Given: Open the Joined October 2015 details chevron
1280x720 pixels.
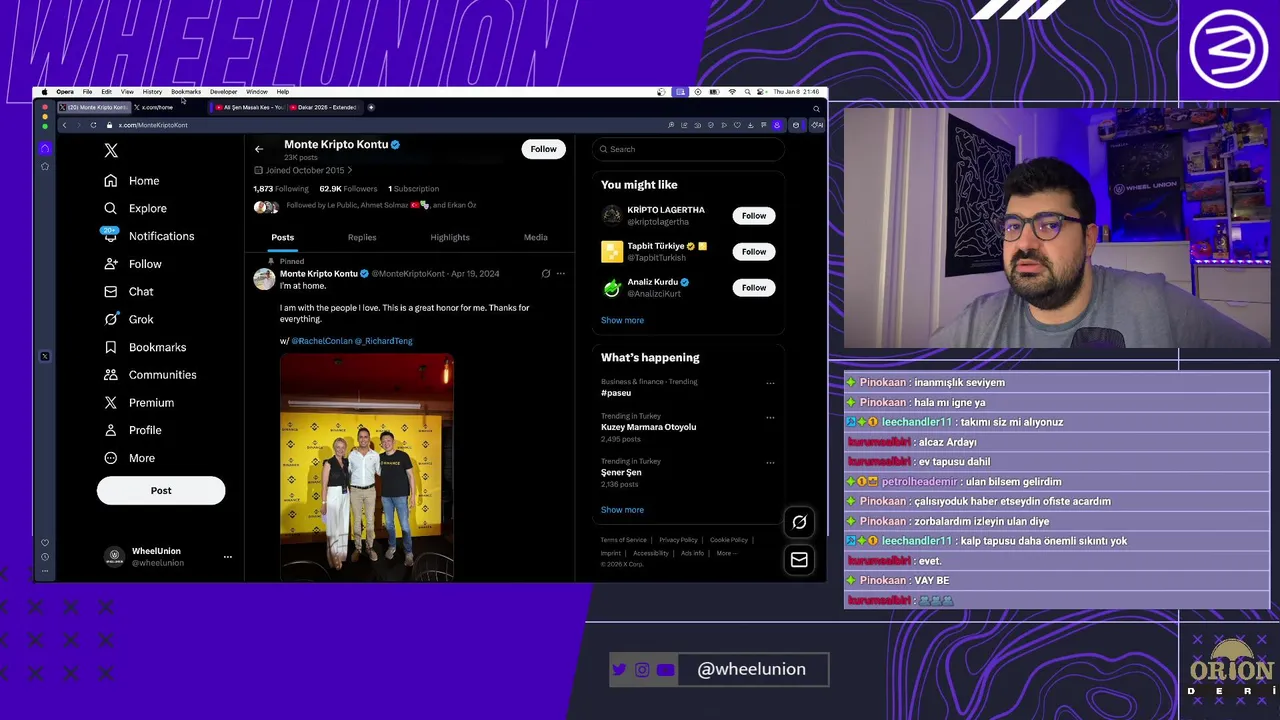Looking at the screenshot, I should pyautogui.click(x=349, y=170).
